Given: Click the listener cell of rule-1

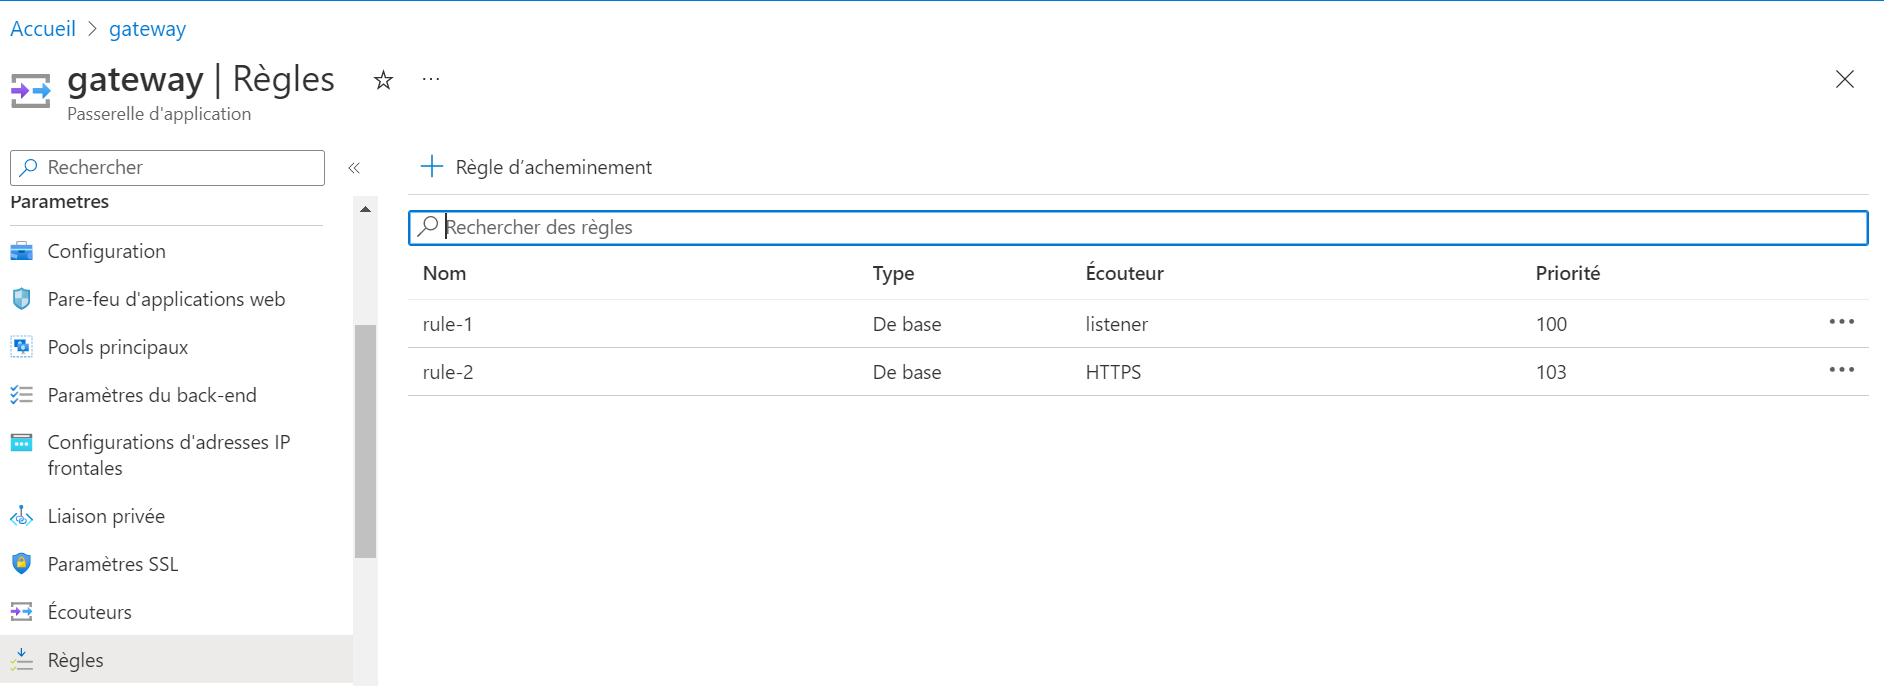Looking at the screenshot, I should tap(1117, 324).
